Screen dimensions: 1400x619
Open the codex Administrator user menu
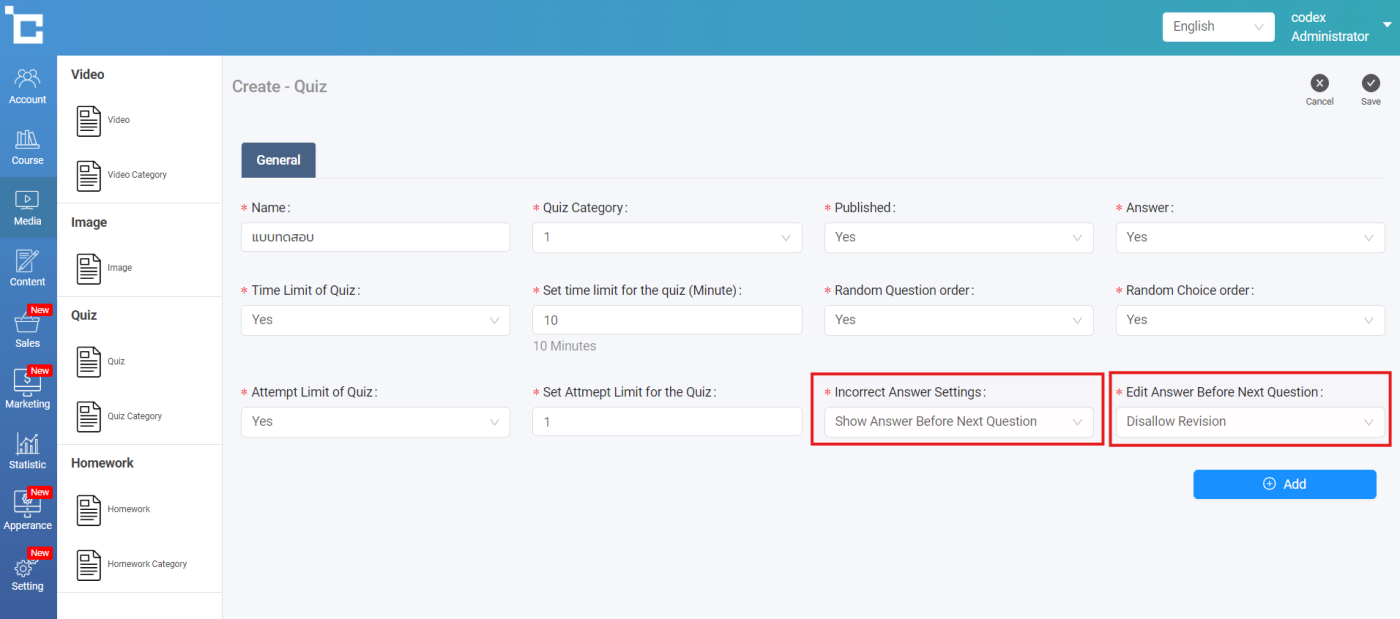[x=1338, y=27]
